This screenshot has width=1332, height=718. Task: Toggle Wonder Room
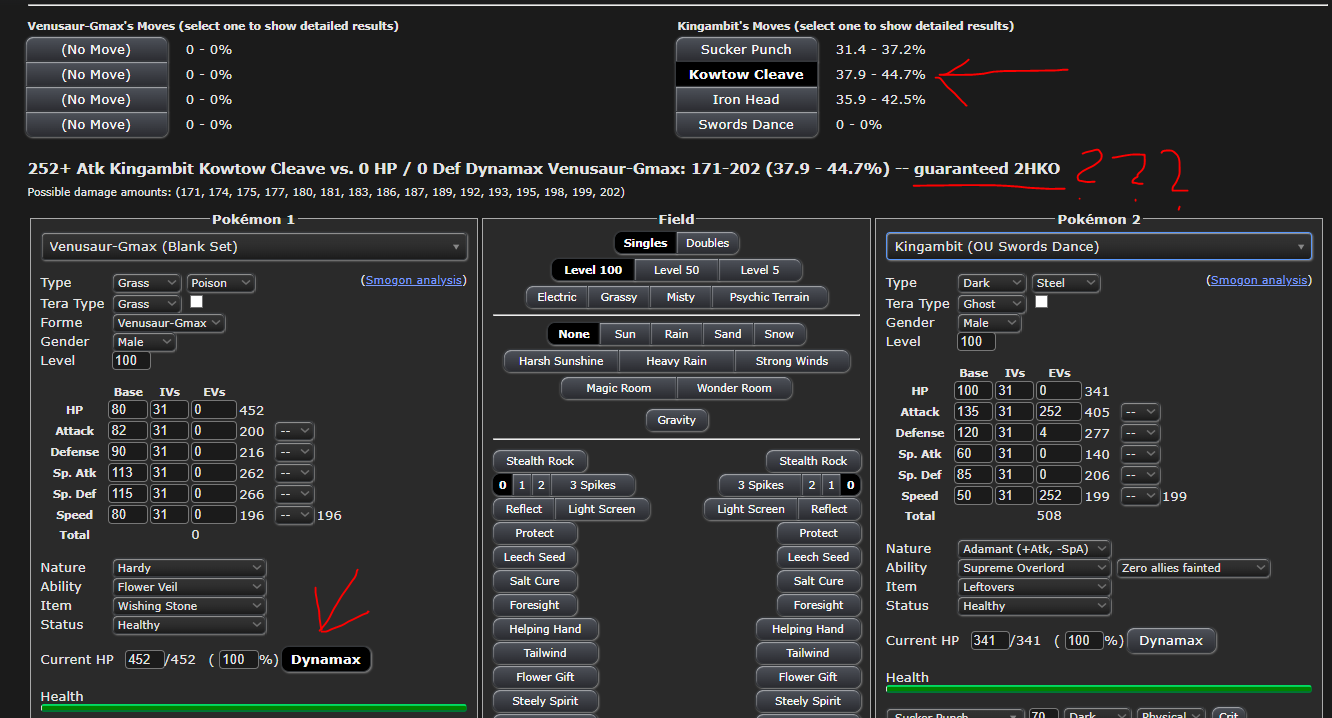coord(735,388)
